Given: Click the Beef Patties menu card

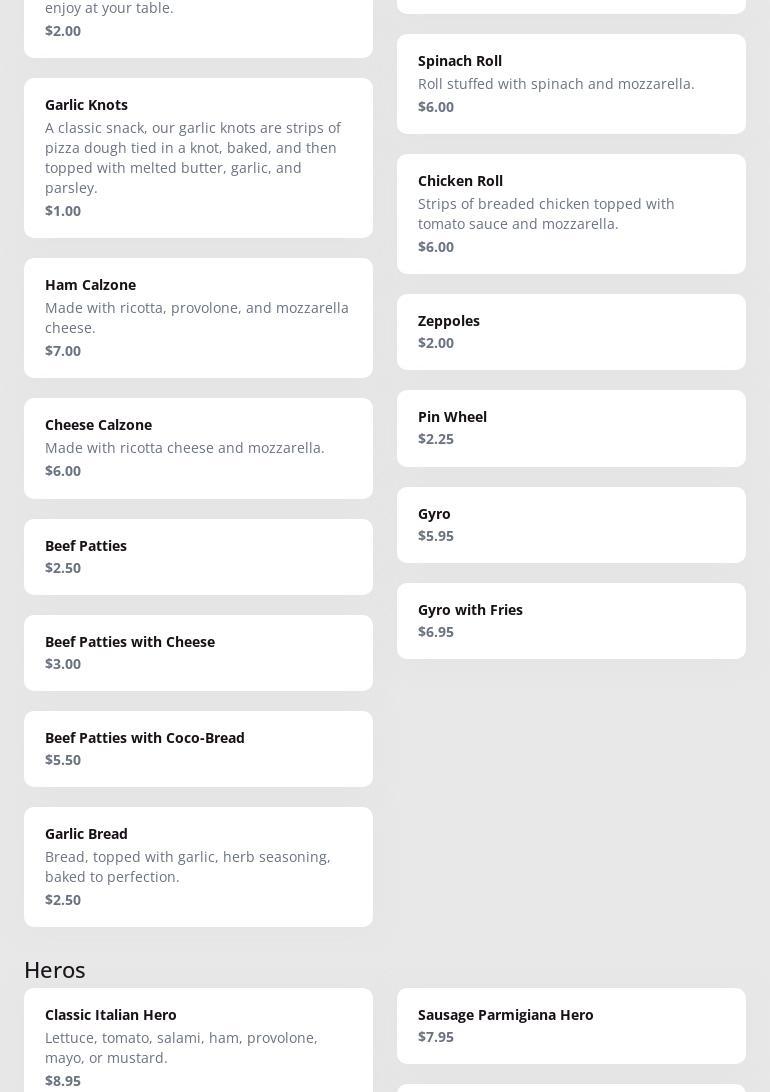Looking at the screenshot, I should coord(198,556).
